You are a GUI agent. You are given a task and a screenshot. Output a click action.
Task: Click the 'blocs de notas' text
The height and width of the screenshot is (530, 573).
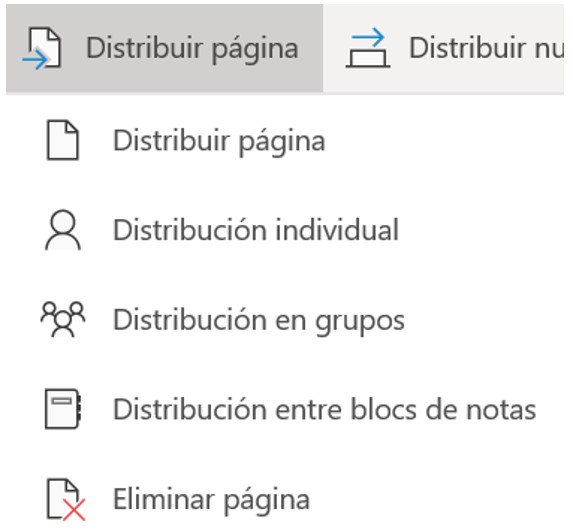click(x=443, y=409)
